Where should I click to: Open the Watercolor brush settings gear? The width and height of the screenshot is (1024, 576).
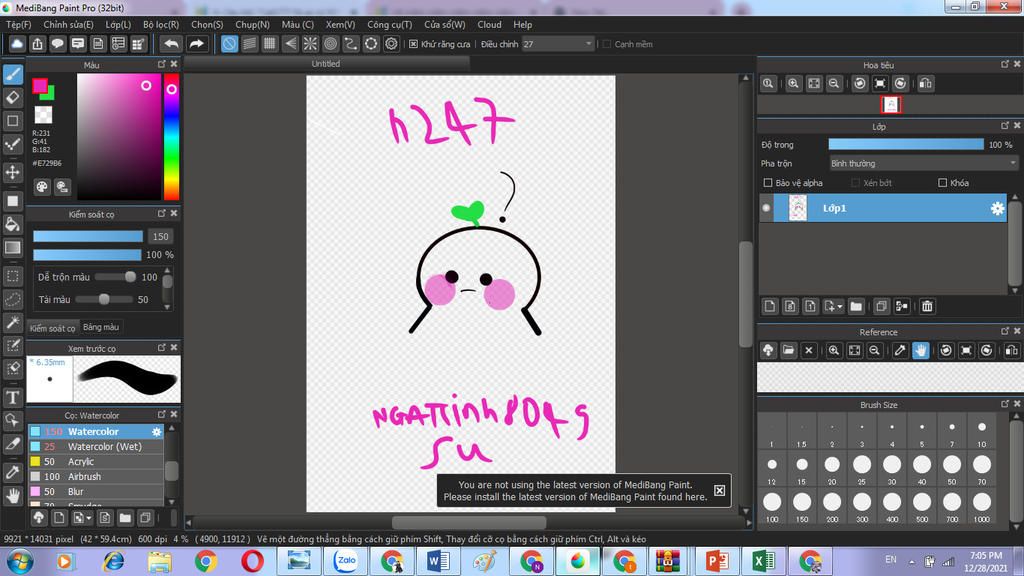(x=157, y=432)
